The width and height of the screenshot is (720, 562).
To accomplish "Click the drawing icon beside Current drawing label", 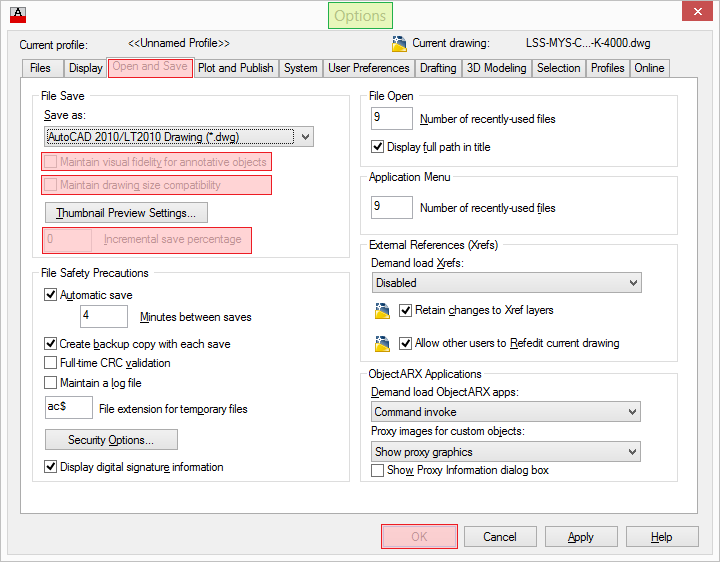I will click(x=399, y=44).
